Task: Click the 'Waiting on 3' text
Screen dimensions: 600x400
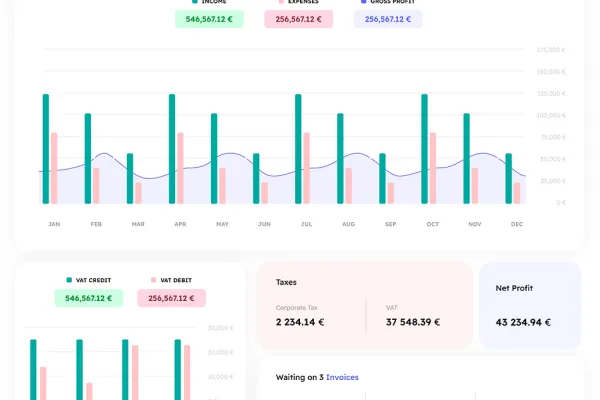Action: coord(300,377)
